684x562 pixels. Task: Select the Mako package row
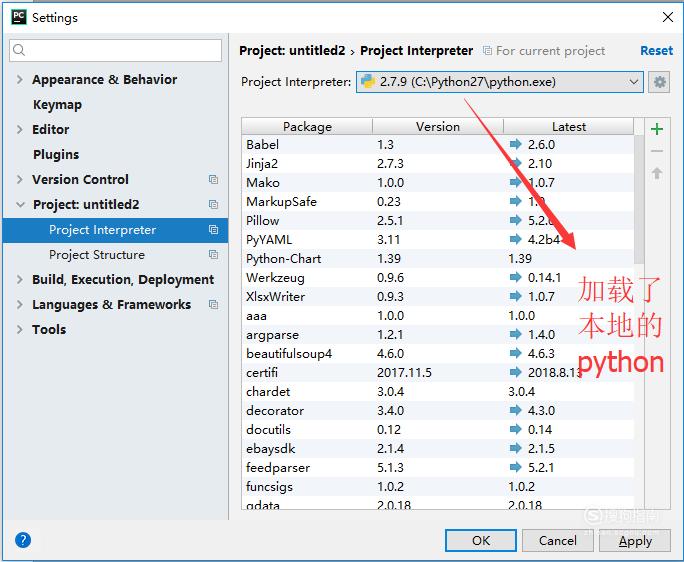438,182
